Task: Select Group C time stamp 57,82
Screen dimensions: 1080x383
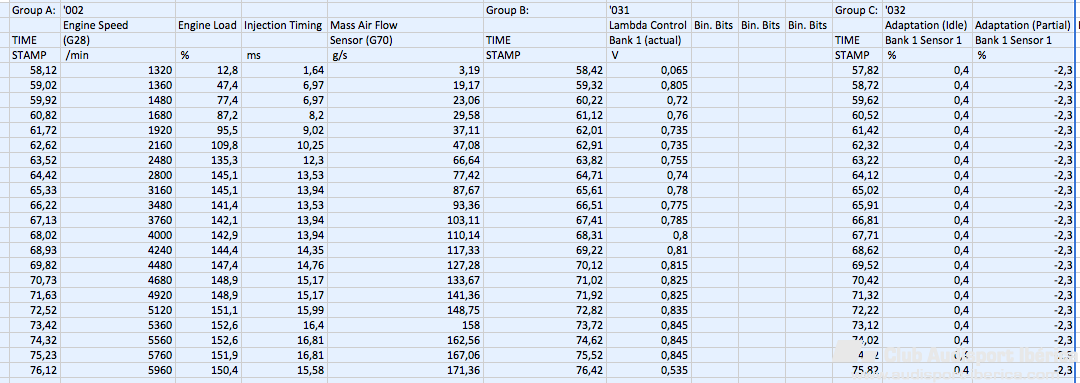Action: click(x=857, y=70)
